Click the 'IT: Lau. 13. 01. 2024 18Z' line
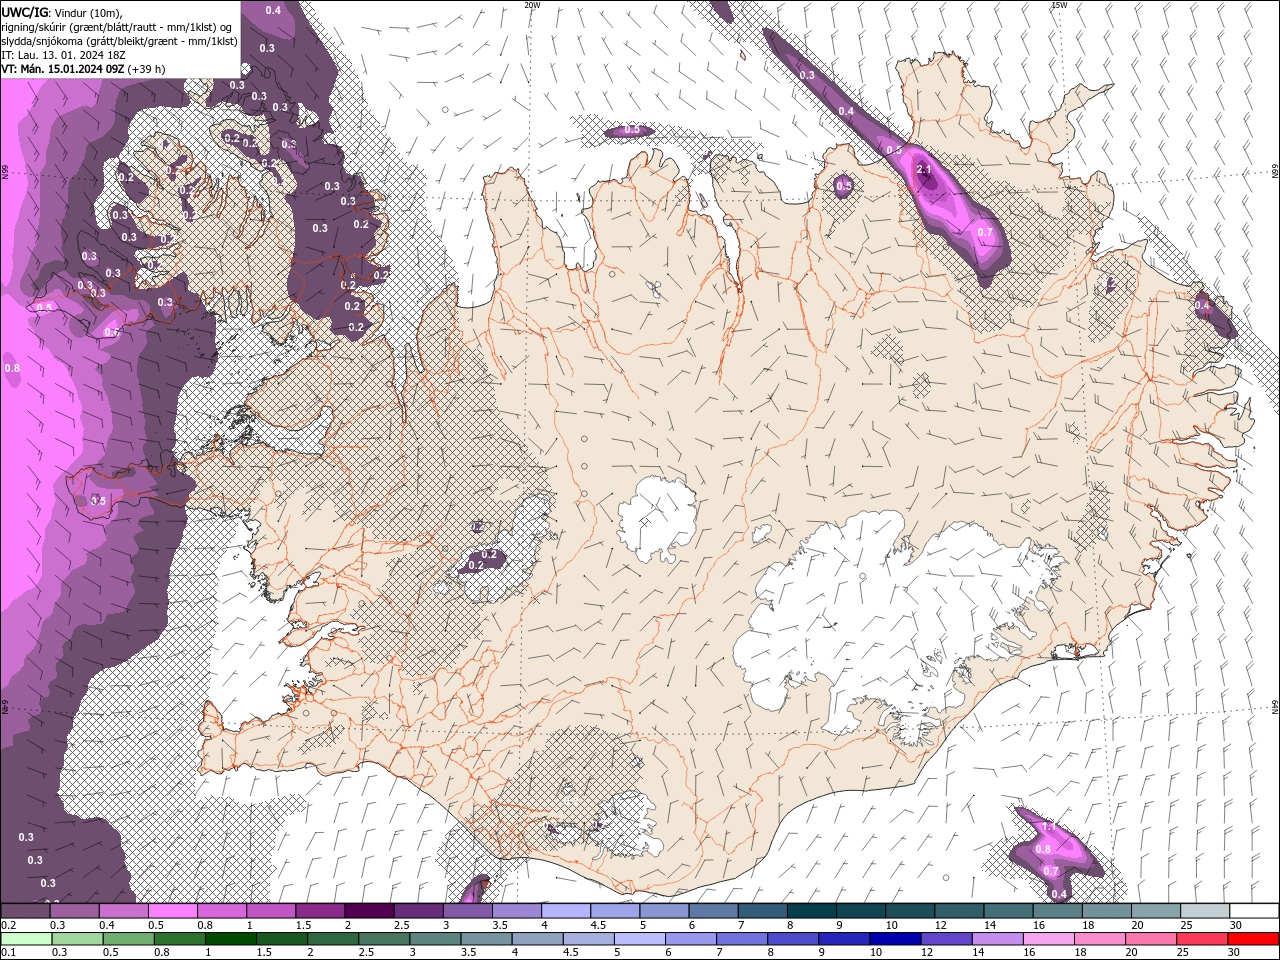Viewport: 1280px width, 960px height. pos(63,55)
